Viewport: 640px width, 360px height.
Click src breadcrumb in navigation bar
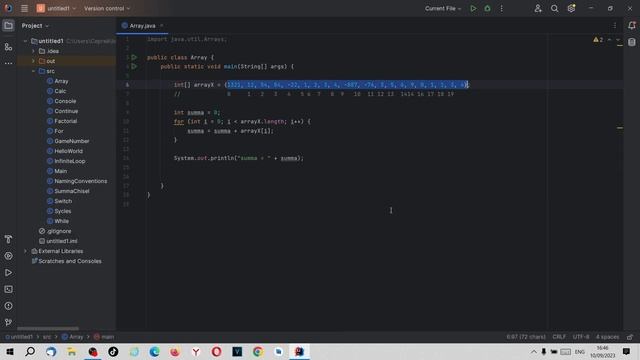pyautogui.click(x=47, y=337)
